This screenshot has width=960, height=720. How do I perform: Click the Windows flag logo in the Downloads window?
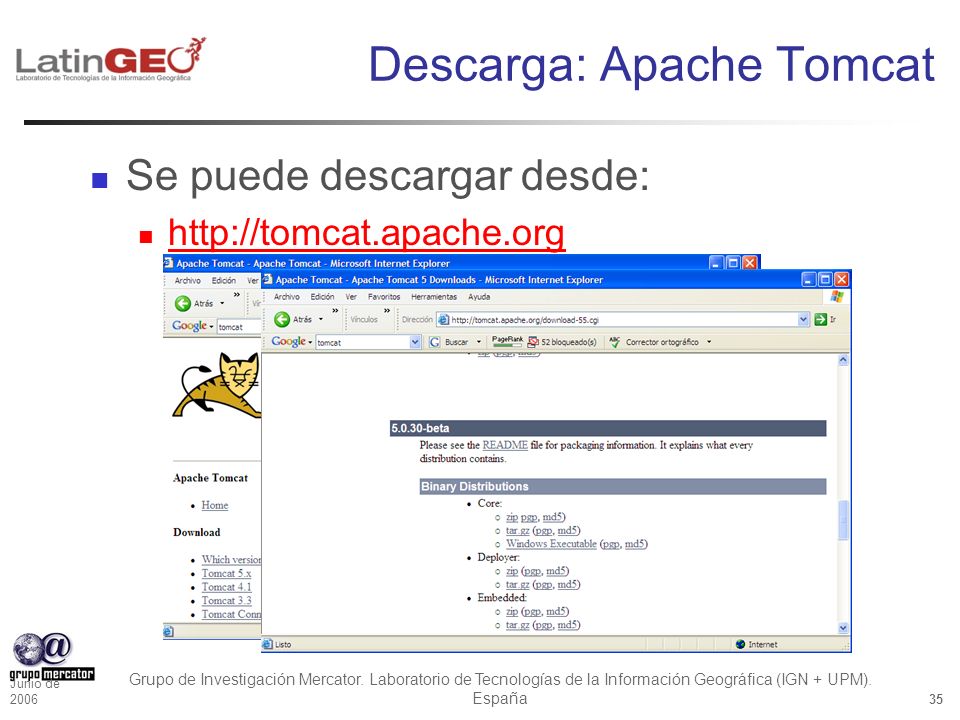click(x=837, y=297)
